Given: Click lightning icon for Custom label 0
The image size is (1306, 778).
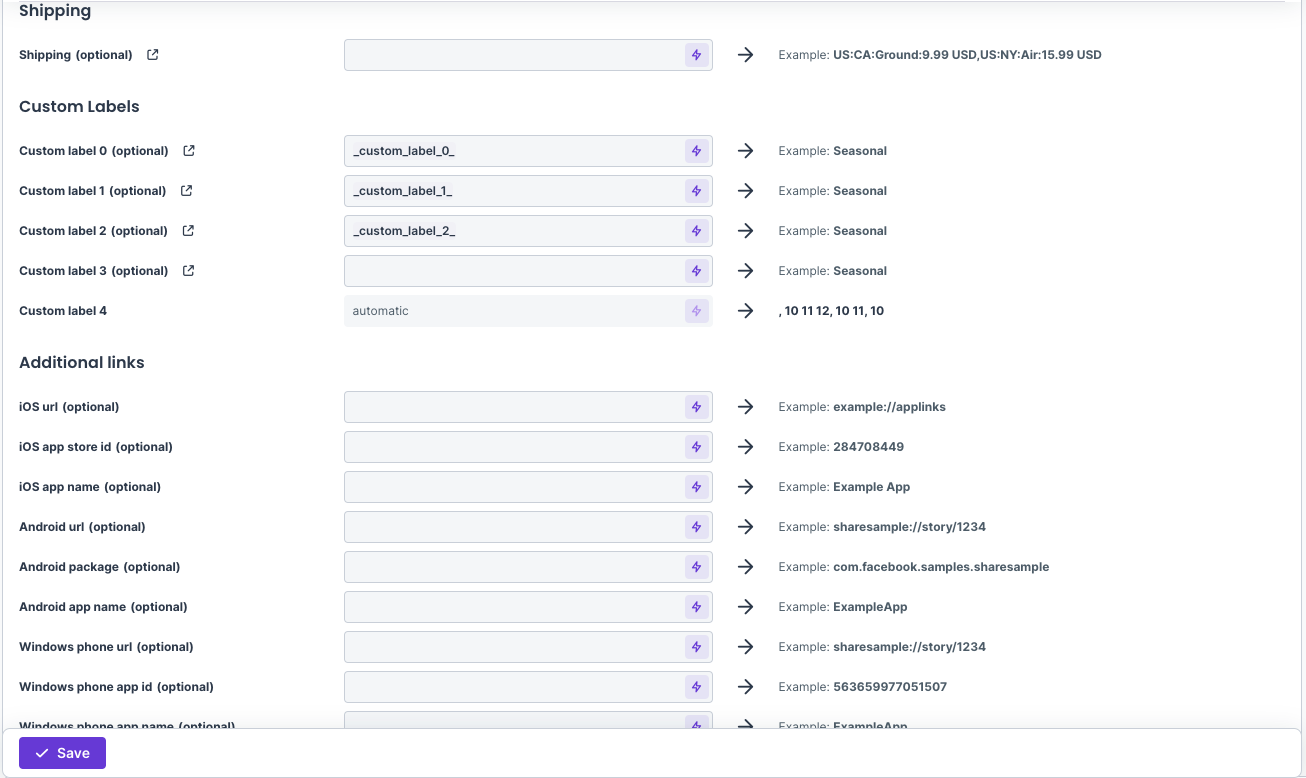Looking at the screenshot, I should [x=697, y=151].
